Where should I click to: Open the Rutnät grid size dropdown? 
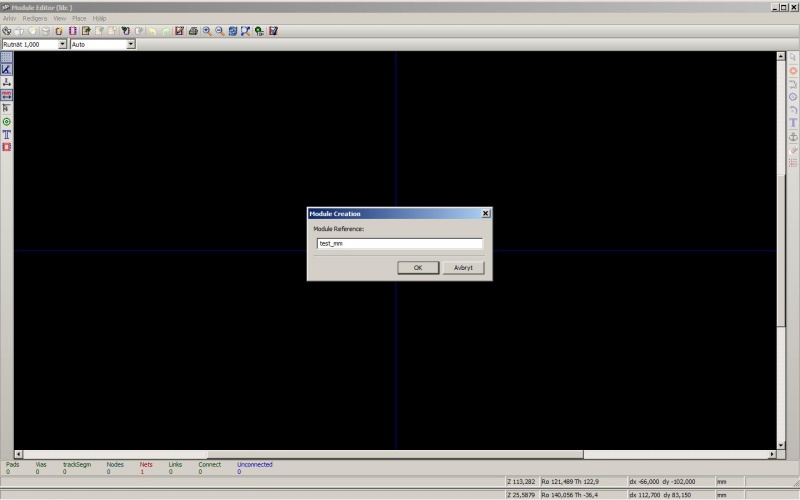click(x=62, y=44)
